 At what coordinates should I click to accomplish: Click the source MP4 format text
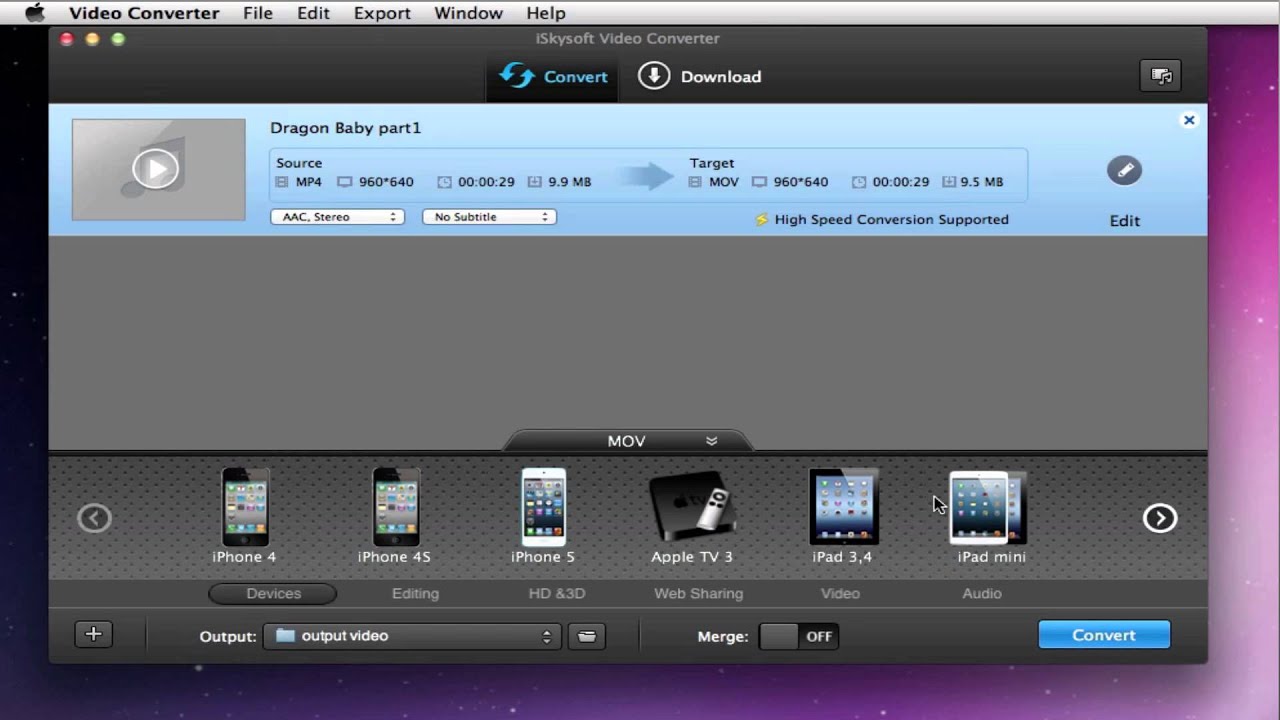(309, 182)
